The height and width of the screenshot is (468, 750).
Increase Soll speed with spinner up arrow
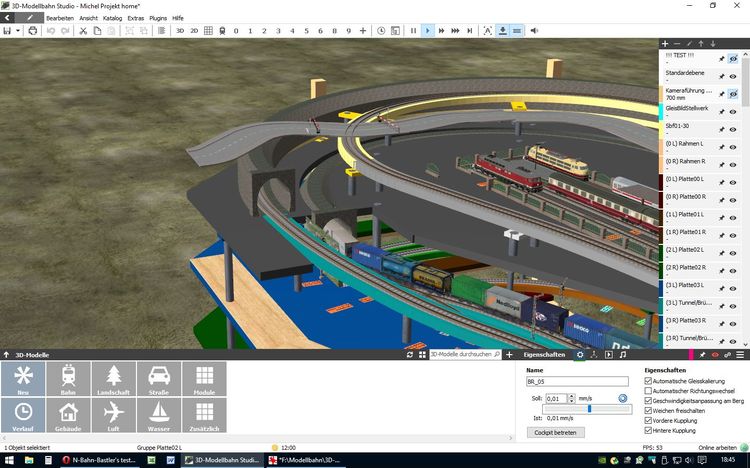(x=571, y=395)
